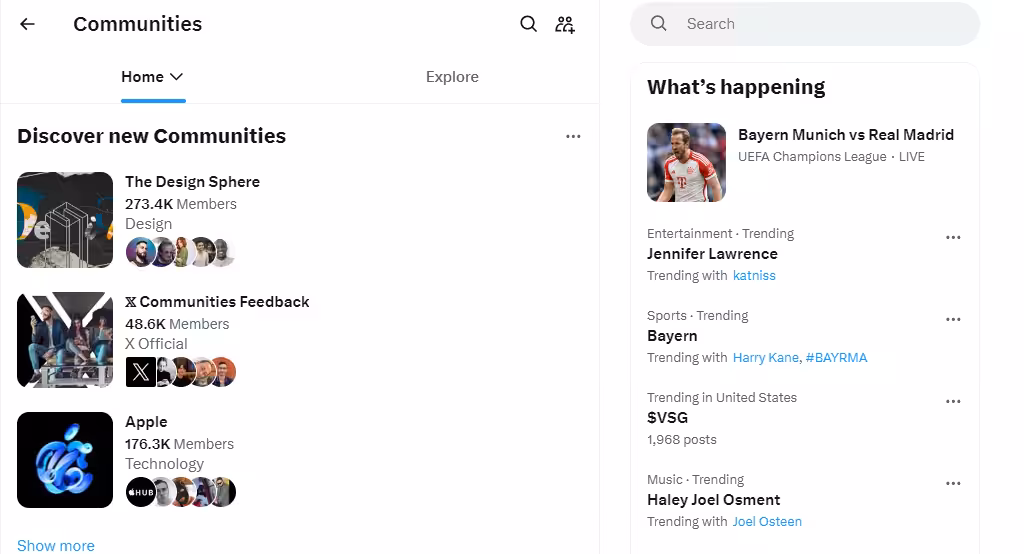Click 48.6K Members count text
1024x554 pixels.
(177, 324)
